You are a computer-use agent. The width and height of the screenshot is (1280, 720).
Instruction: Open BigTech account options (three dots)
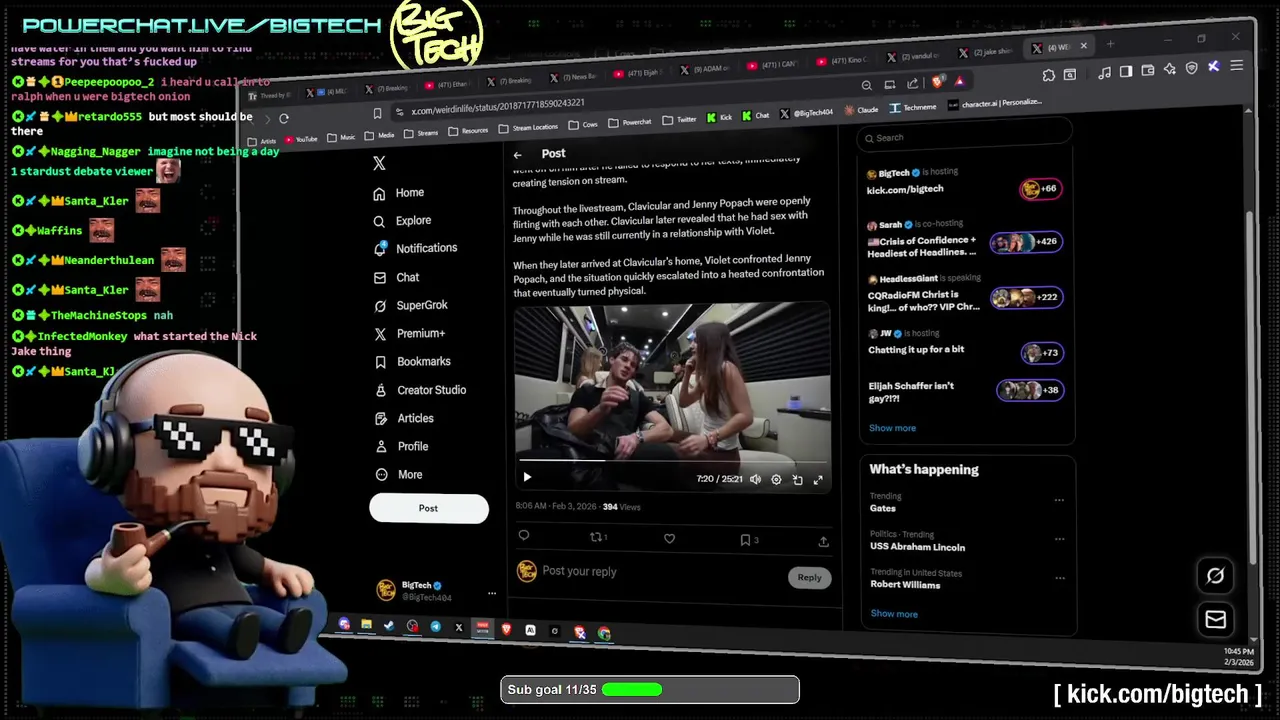tap(491, 593)
